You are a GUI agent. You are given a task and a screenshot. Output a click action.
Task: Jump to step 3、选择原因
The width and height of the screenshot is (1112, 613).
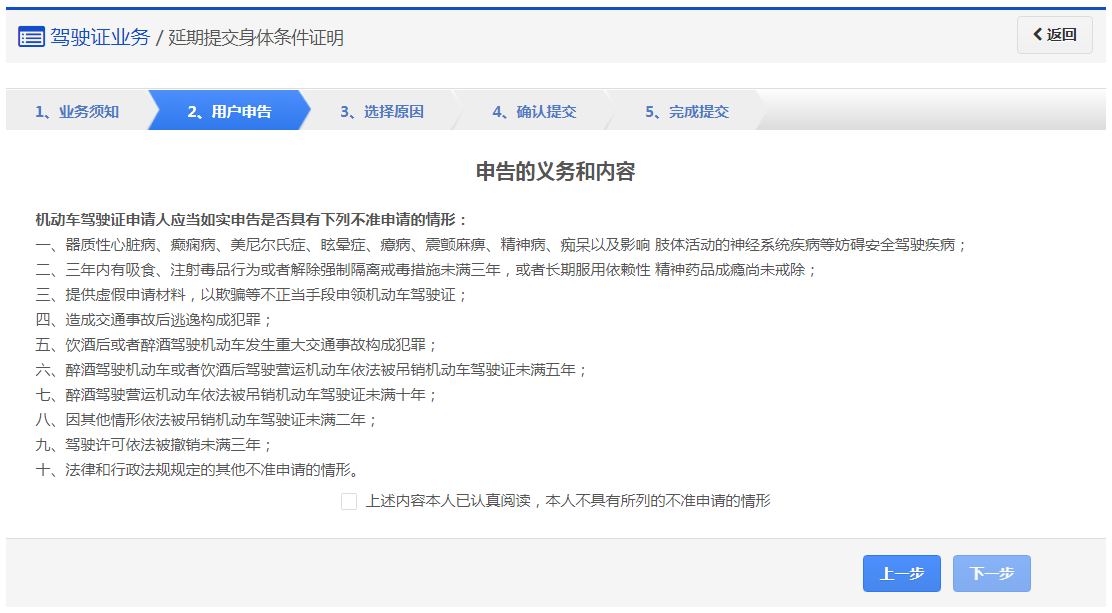pyautogui.click(x=381, y=111)
